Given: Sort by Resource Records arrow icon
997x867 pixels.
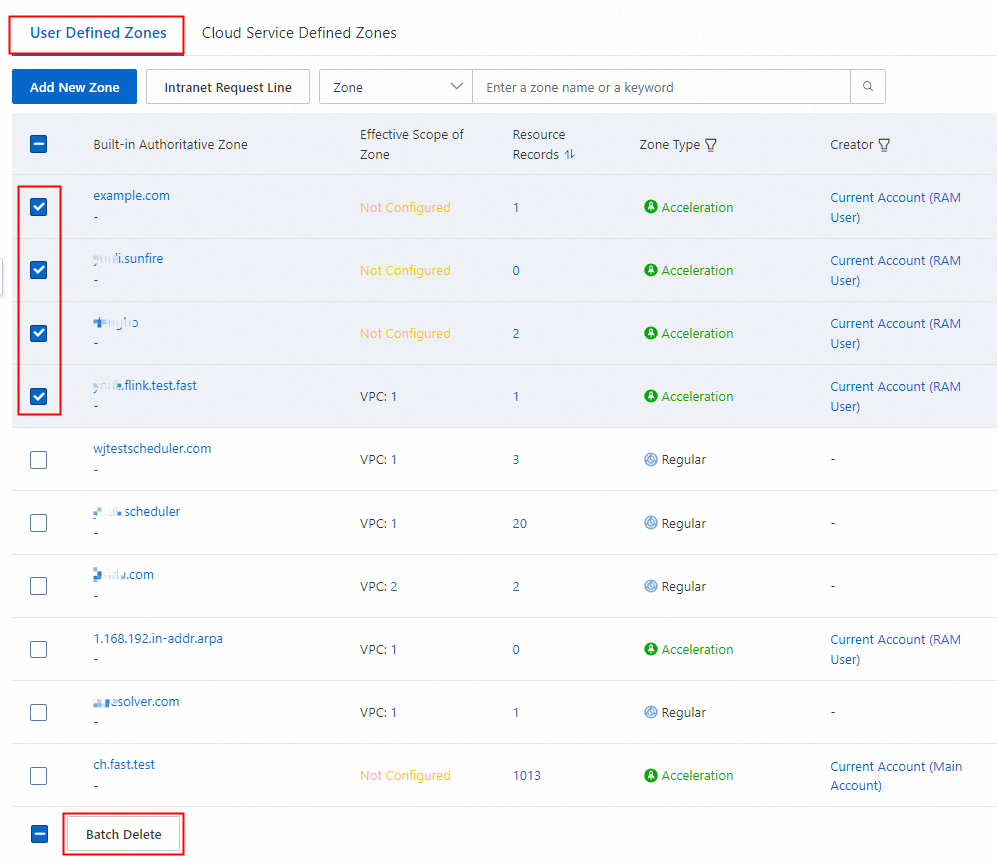Looking at the screenshot, I should pyautogui.click(x=569, y=155).
